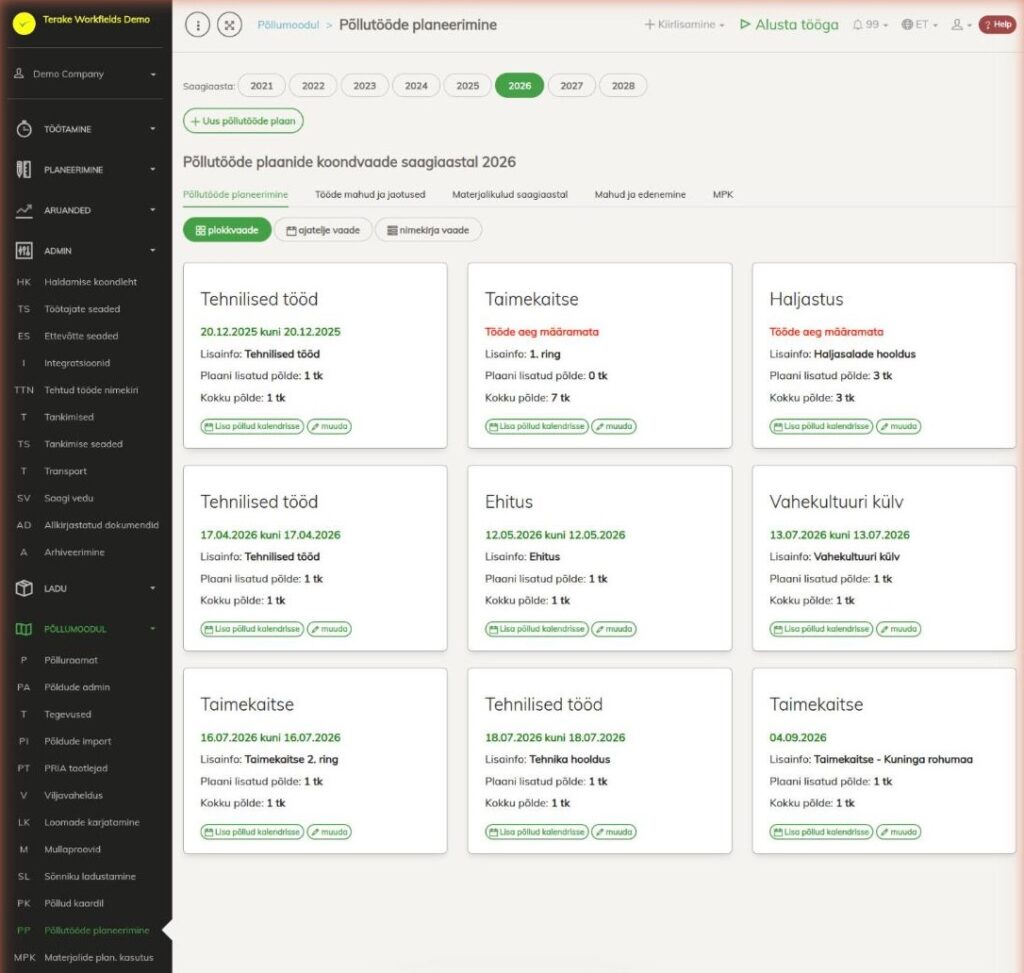The image size is (1024, 973).
Task: Collapse the PÕLLUMOODUL sidebar section
Action: click(x=86, y=629)
